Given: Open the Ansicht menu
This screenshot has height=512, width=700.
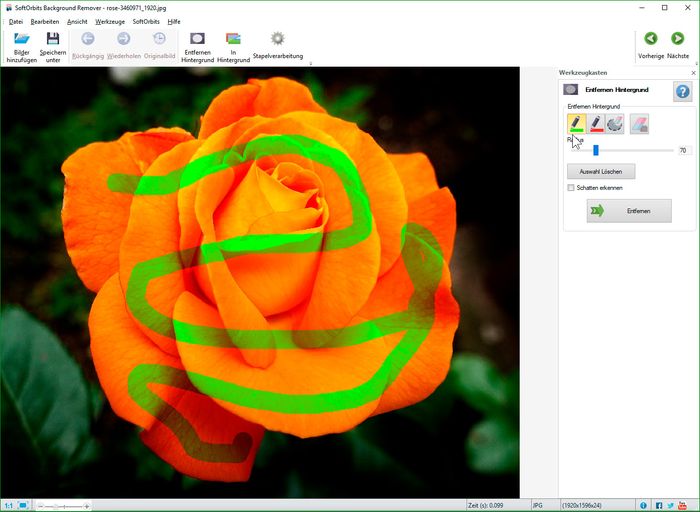Looking at the screenshot, I should (x=77, y=21).
